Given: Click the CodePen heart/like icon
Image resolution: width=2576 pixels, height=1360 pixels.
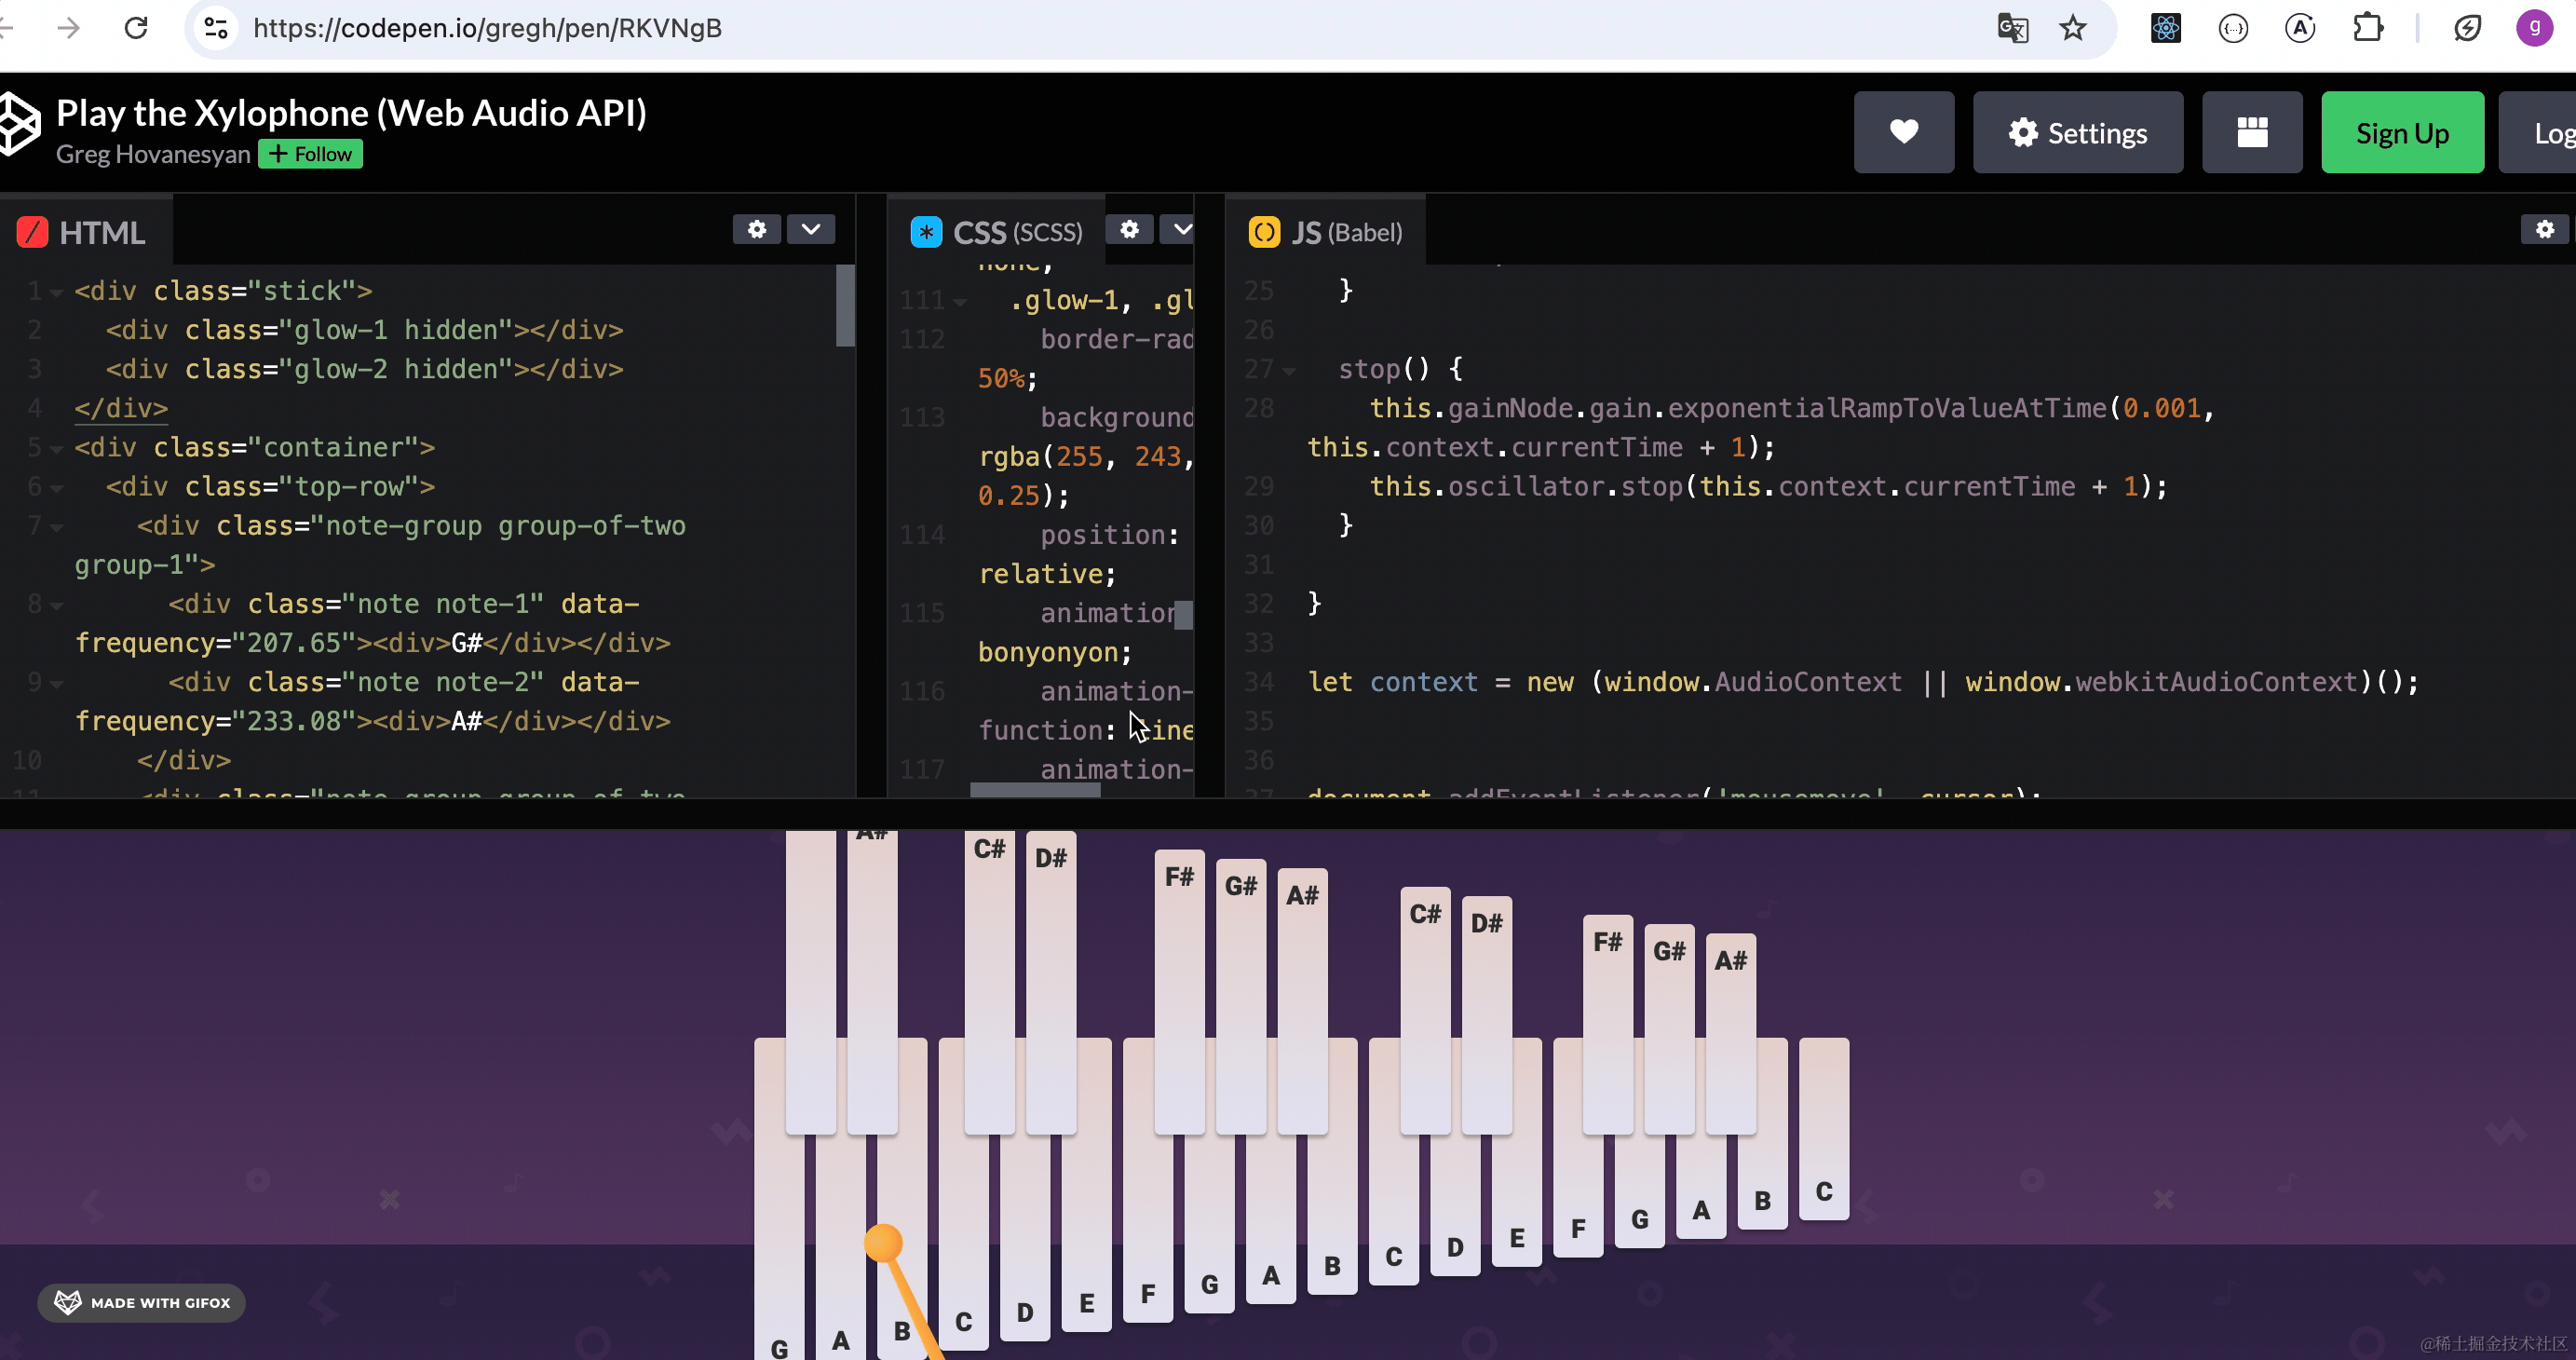Looking at the screenshot, I should [x=1903, y=131].
